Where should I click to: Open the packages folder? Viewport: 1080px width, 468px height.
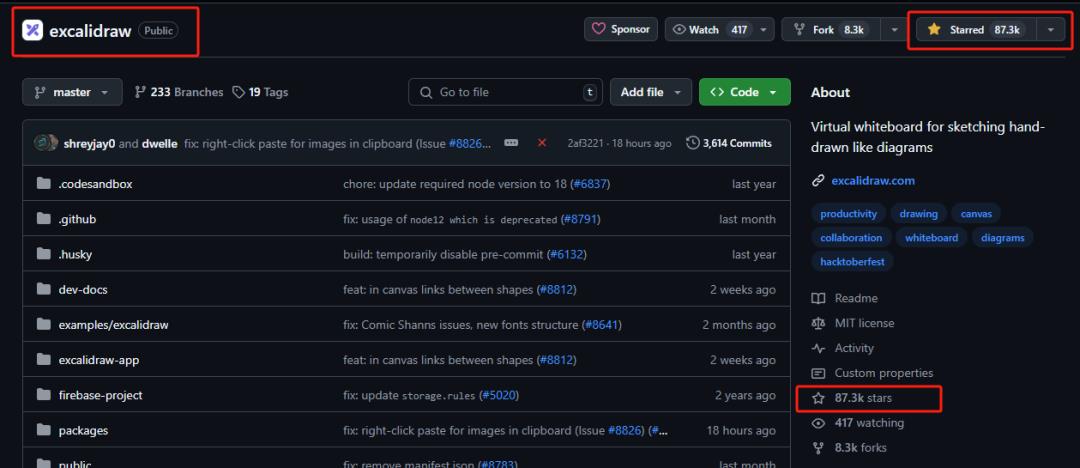83,430
